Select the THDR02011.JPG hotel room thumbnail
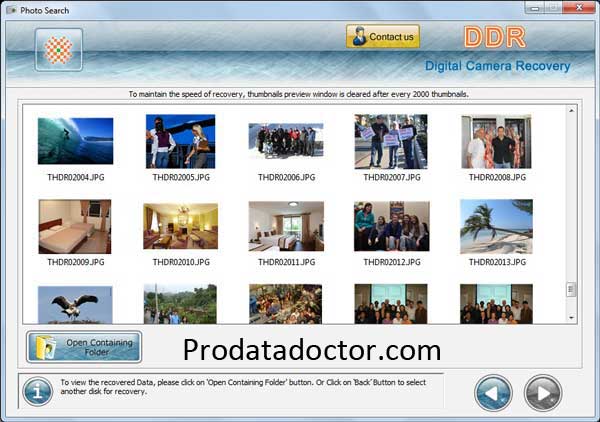This screenshot has height=422, width=600. point(286,226)
